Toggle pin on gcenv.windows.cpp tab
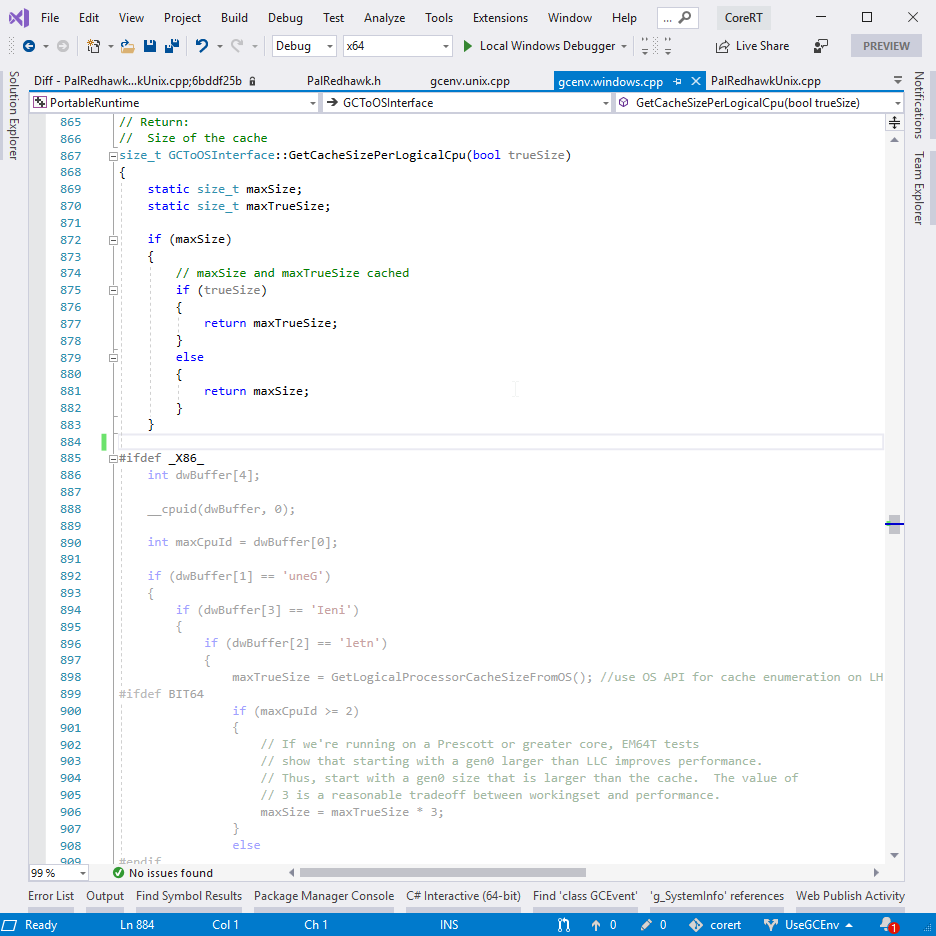 click(677, 81)
